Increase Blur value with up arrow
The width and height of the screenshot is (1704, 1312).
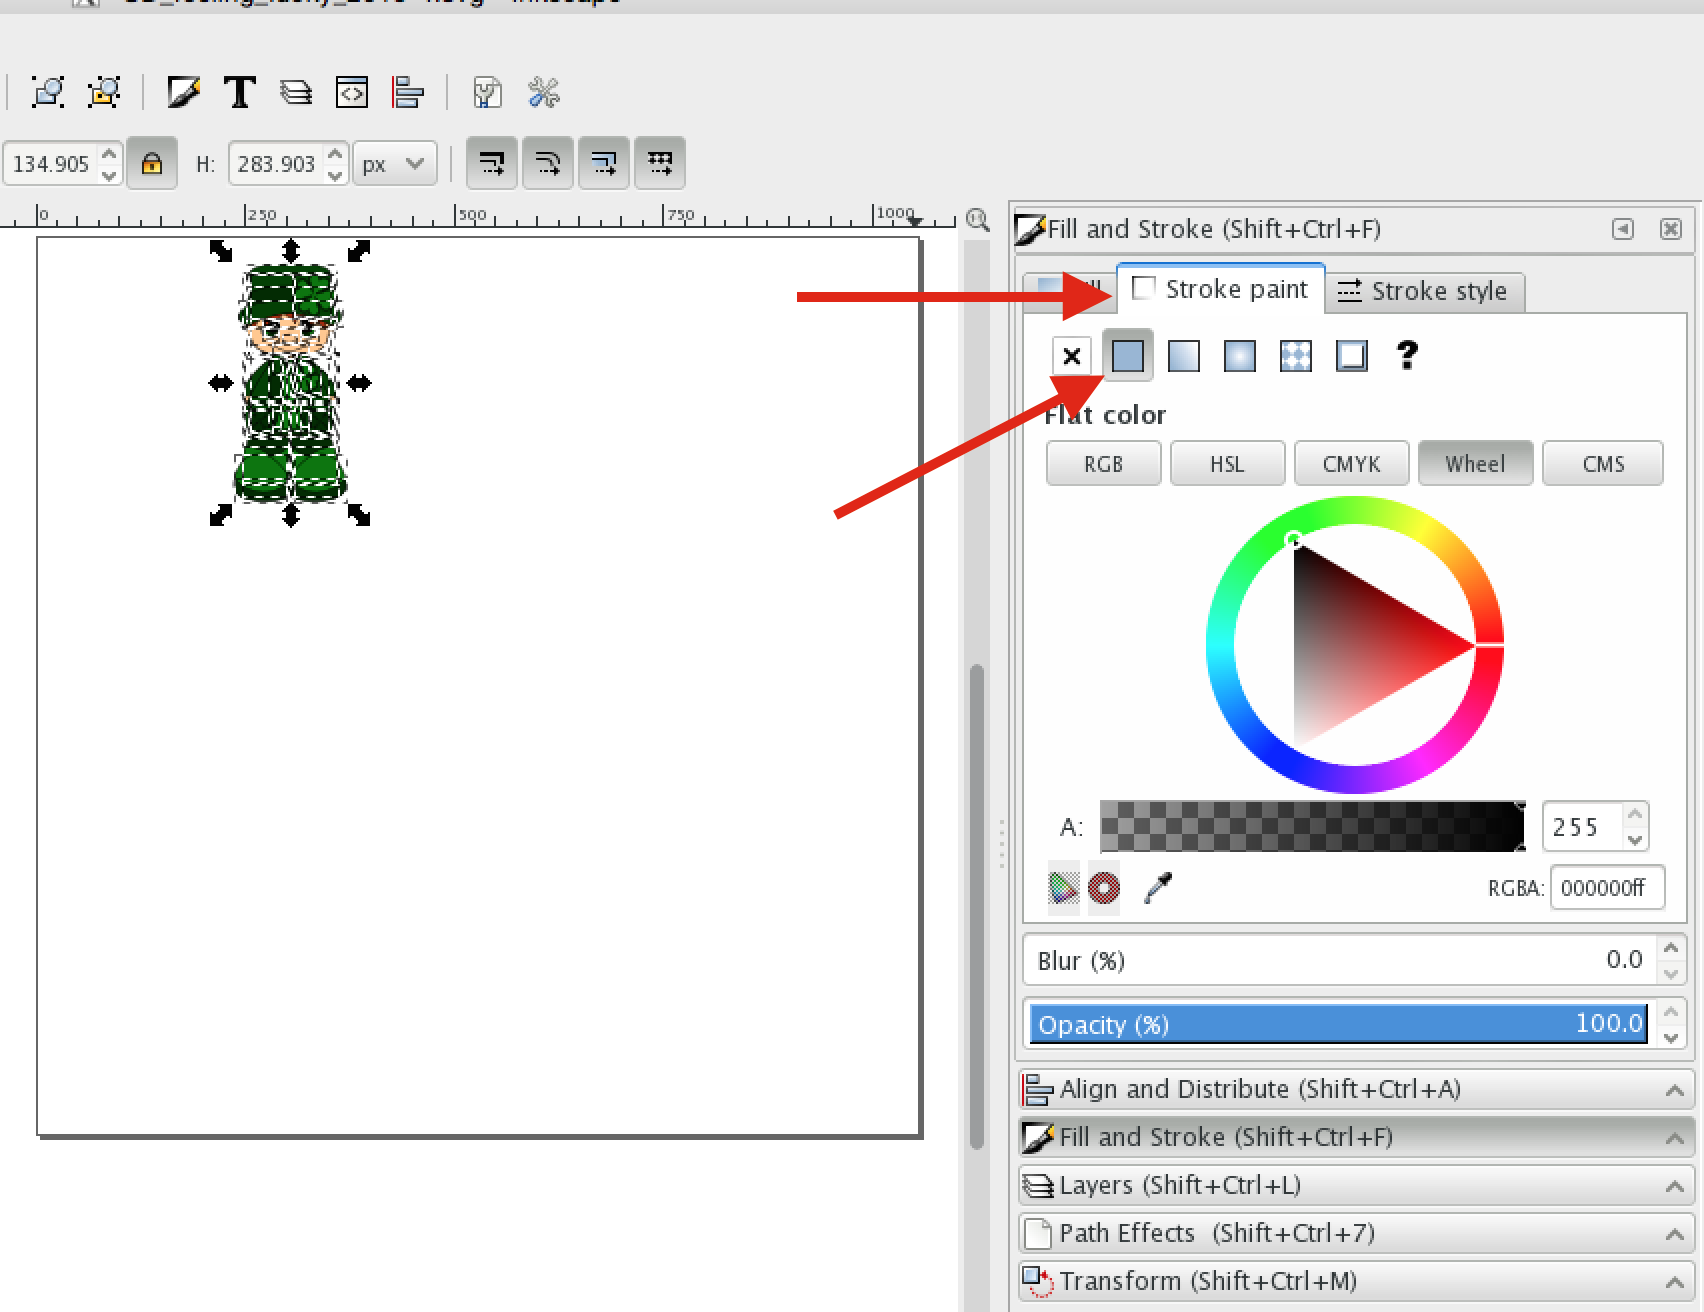(1671, 948)
